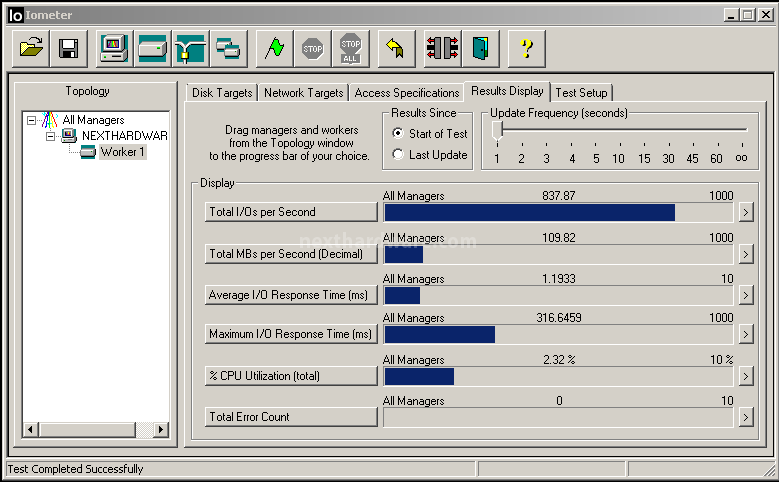Click Maximum I/O Response Time (ms) button
Screen dimensions: 779x482
[x=291, y=334]
